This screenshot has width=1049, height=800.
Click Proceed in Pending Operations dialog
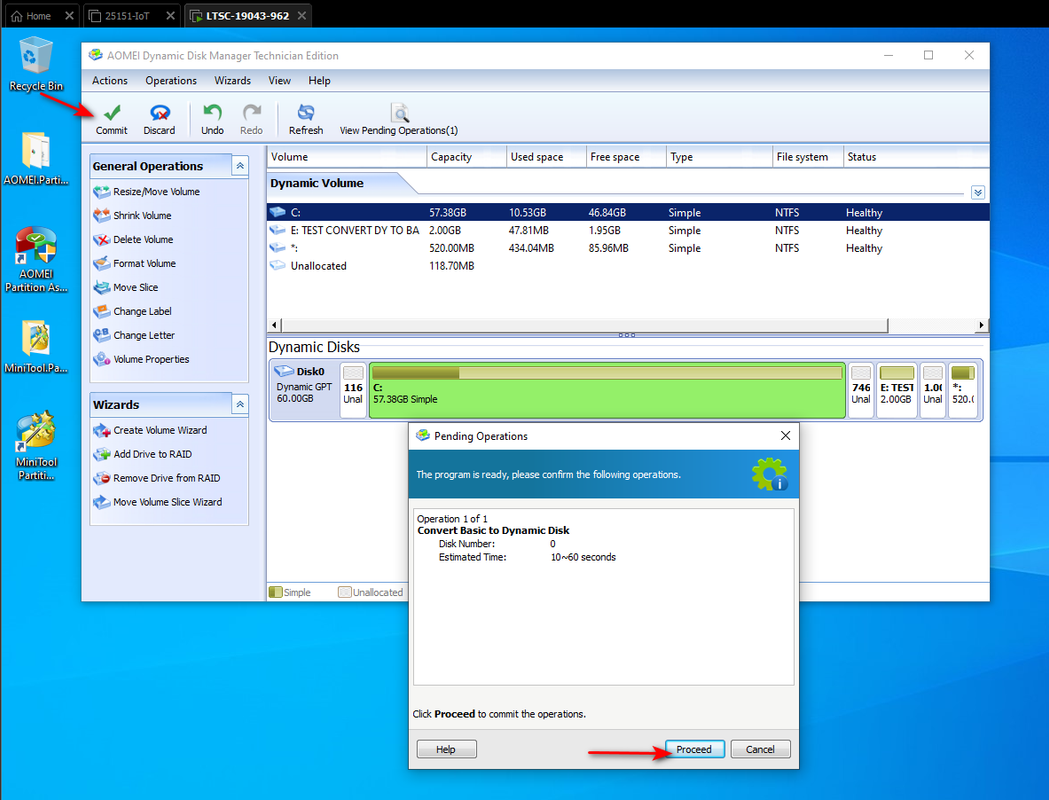[694, 749]
